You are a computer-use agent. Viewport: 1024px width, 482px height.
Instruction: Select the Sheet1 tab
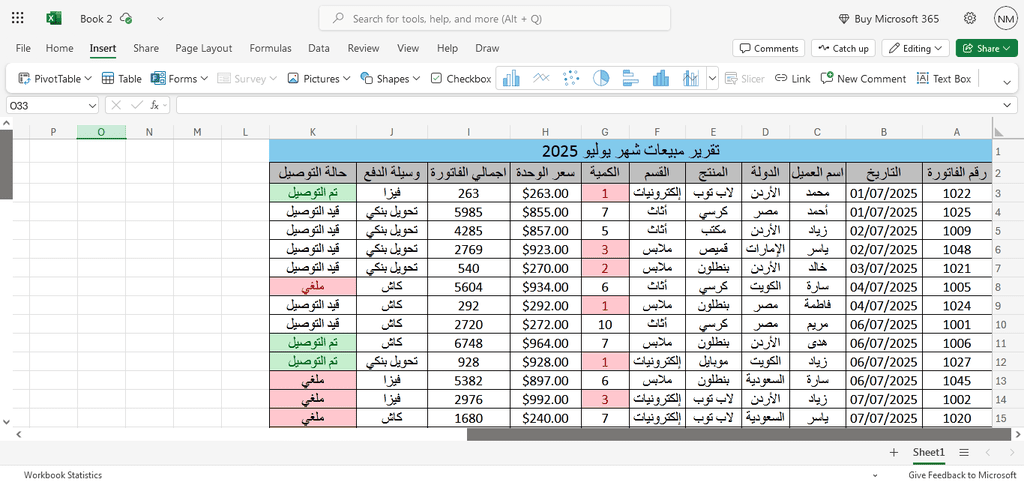click(929, 452)
